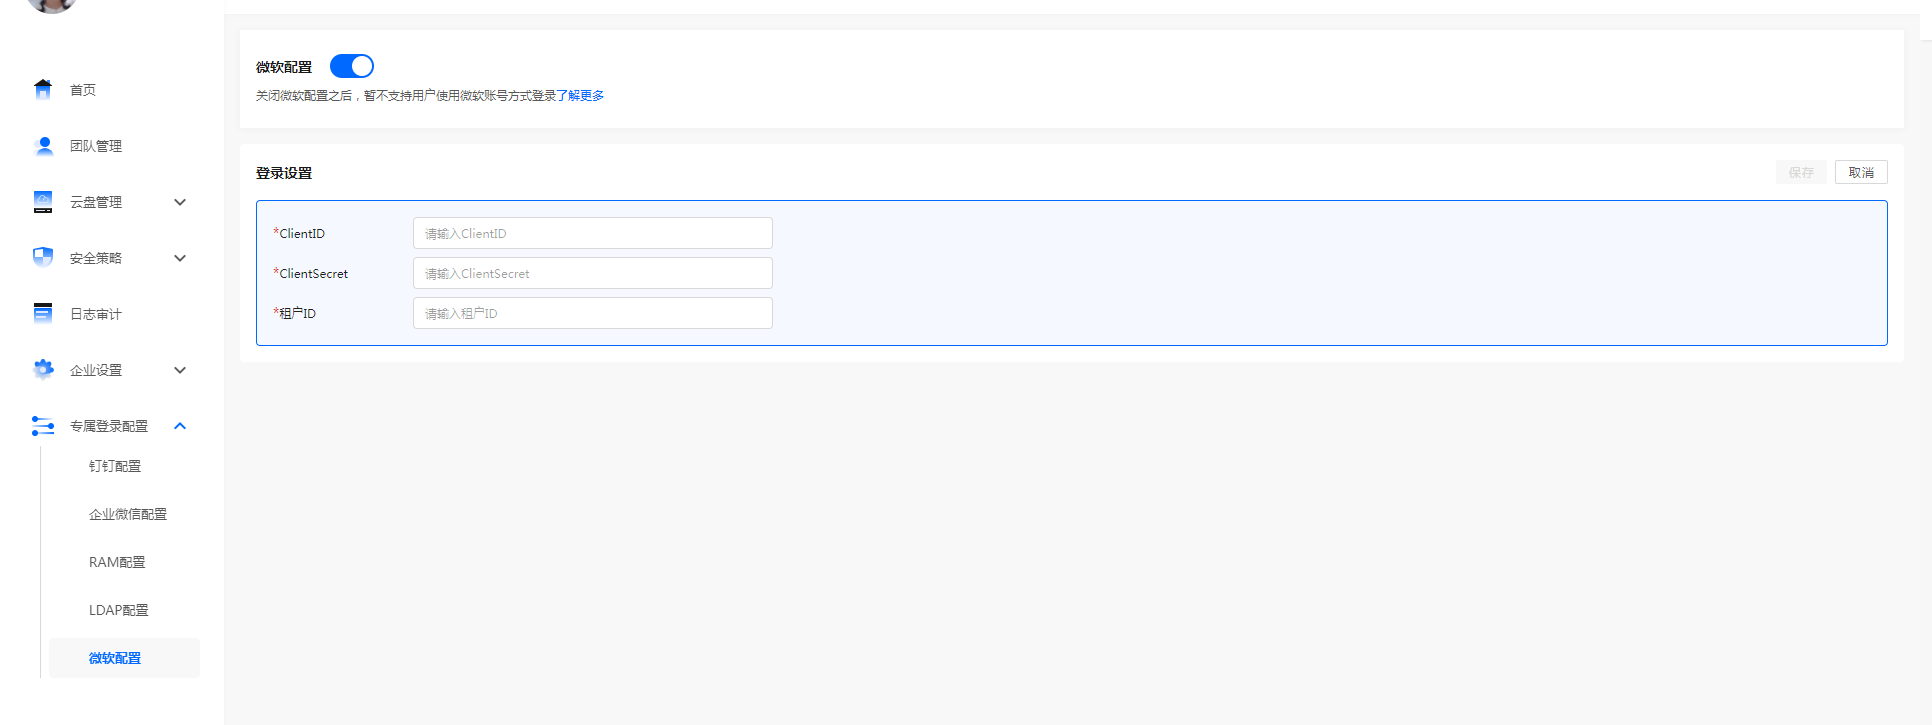Image resolution: width=1932 pixels, height=725 pixels.
Task: Collapse the 专属登录配置 submenu
Action: pyautogui.click(x=180, y=425)
